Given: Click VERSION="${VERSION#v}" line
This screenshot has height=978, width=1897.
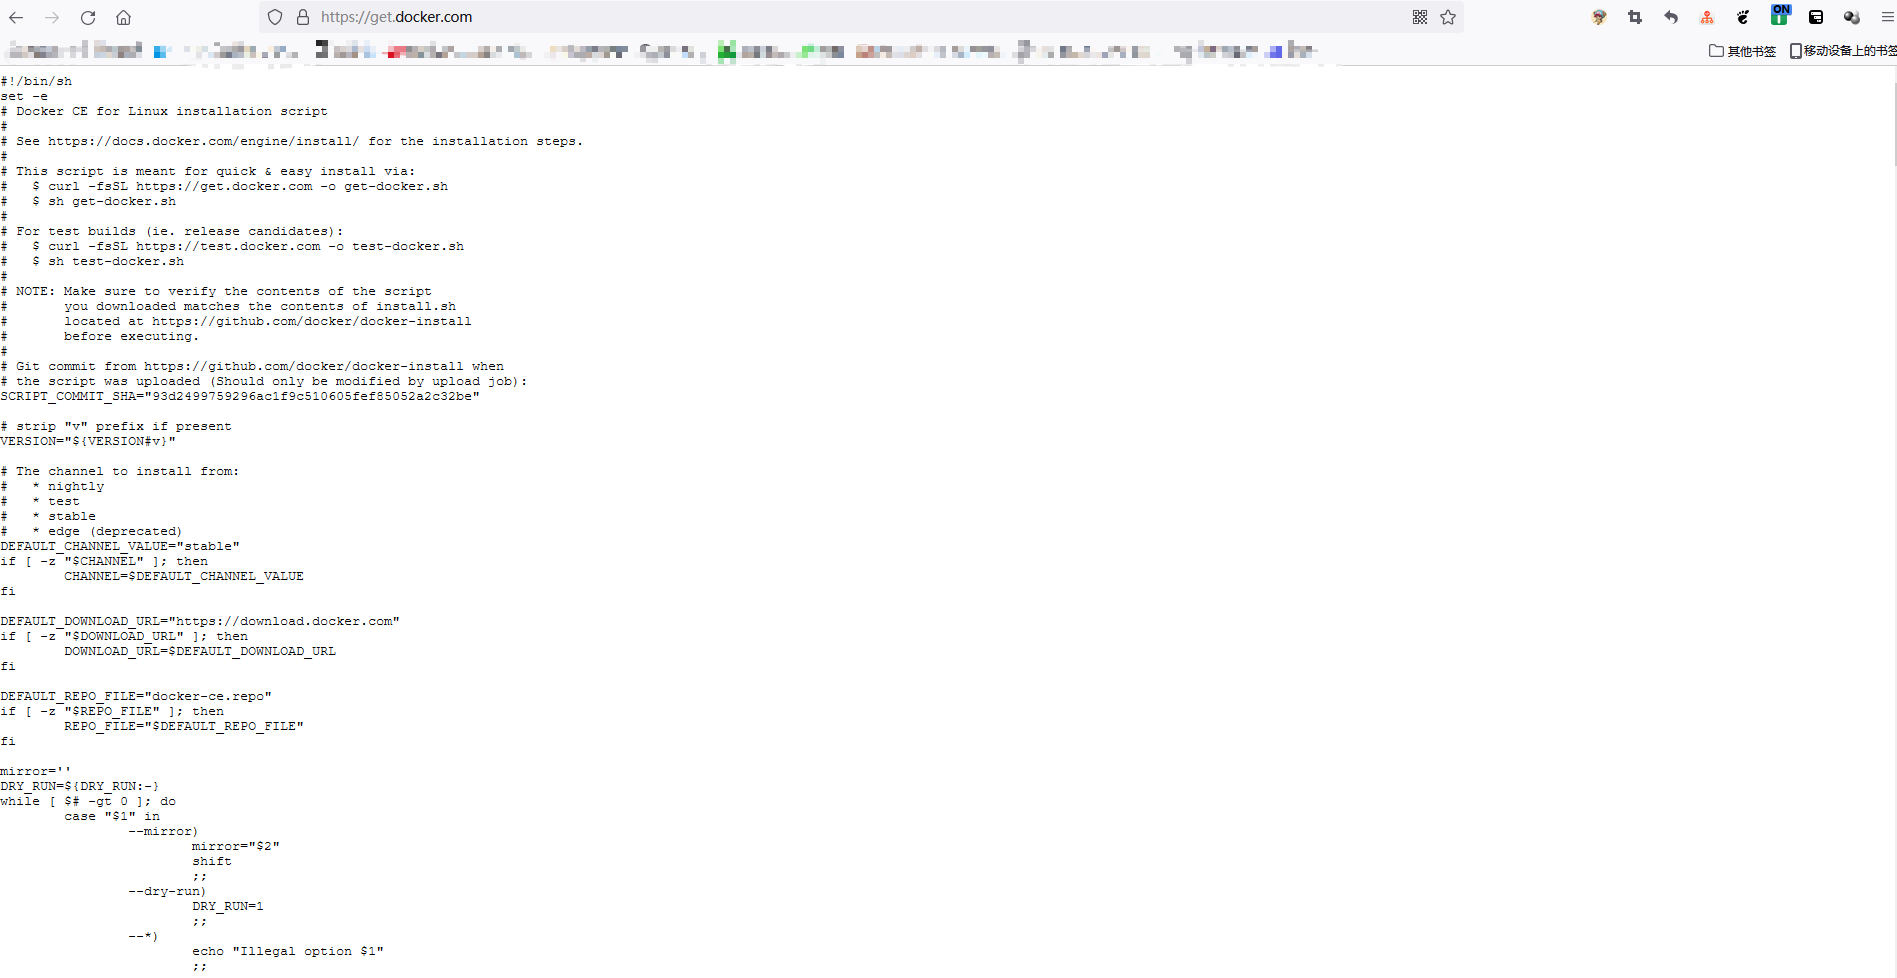Looking at the screenshot, I should pyautogui.click(x=88, y=441).
